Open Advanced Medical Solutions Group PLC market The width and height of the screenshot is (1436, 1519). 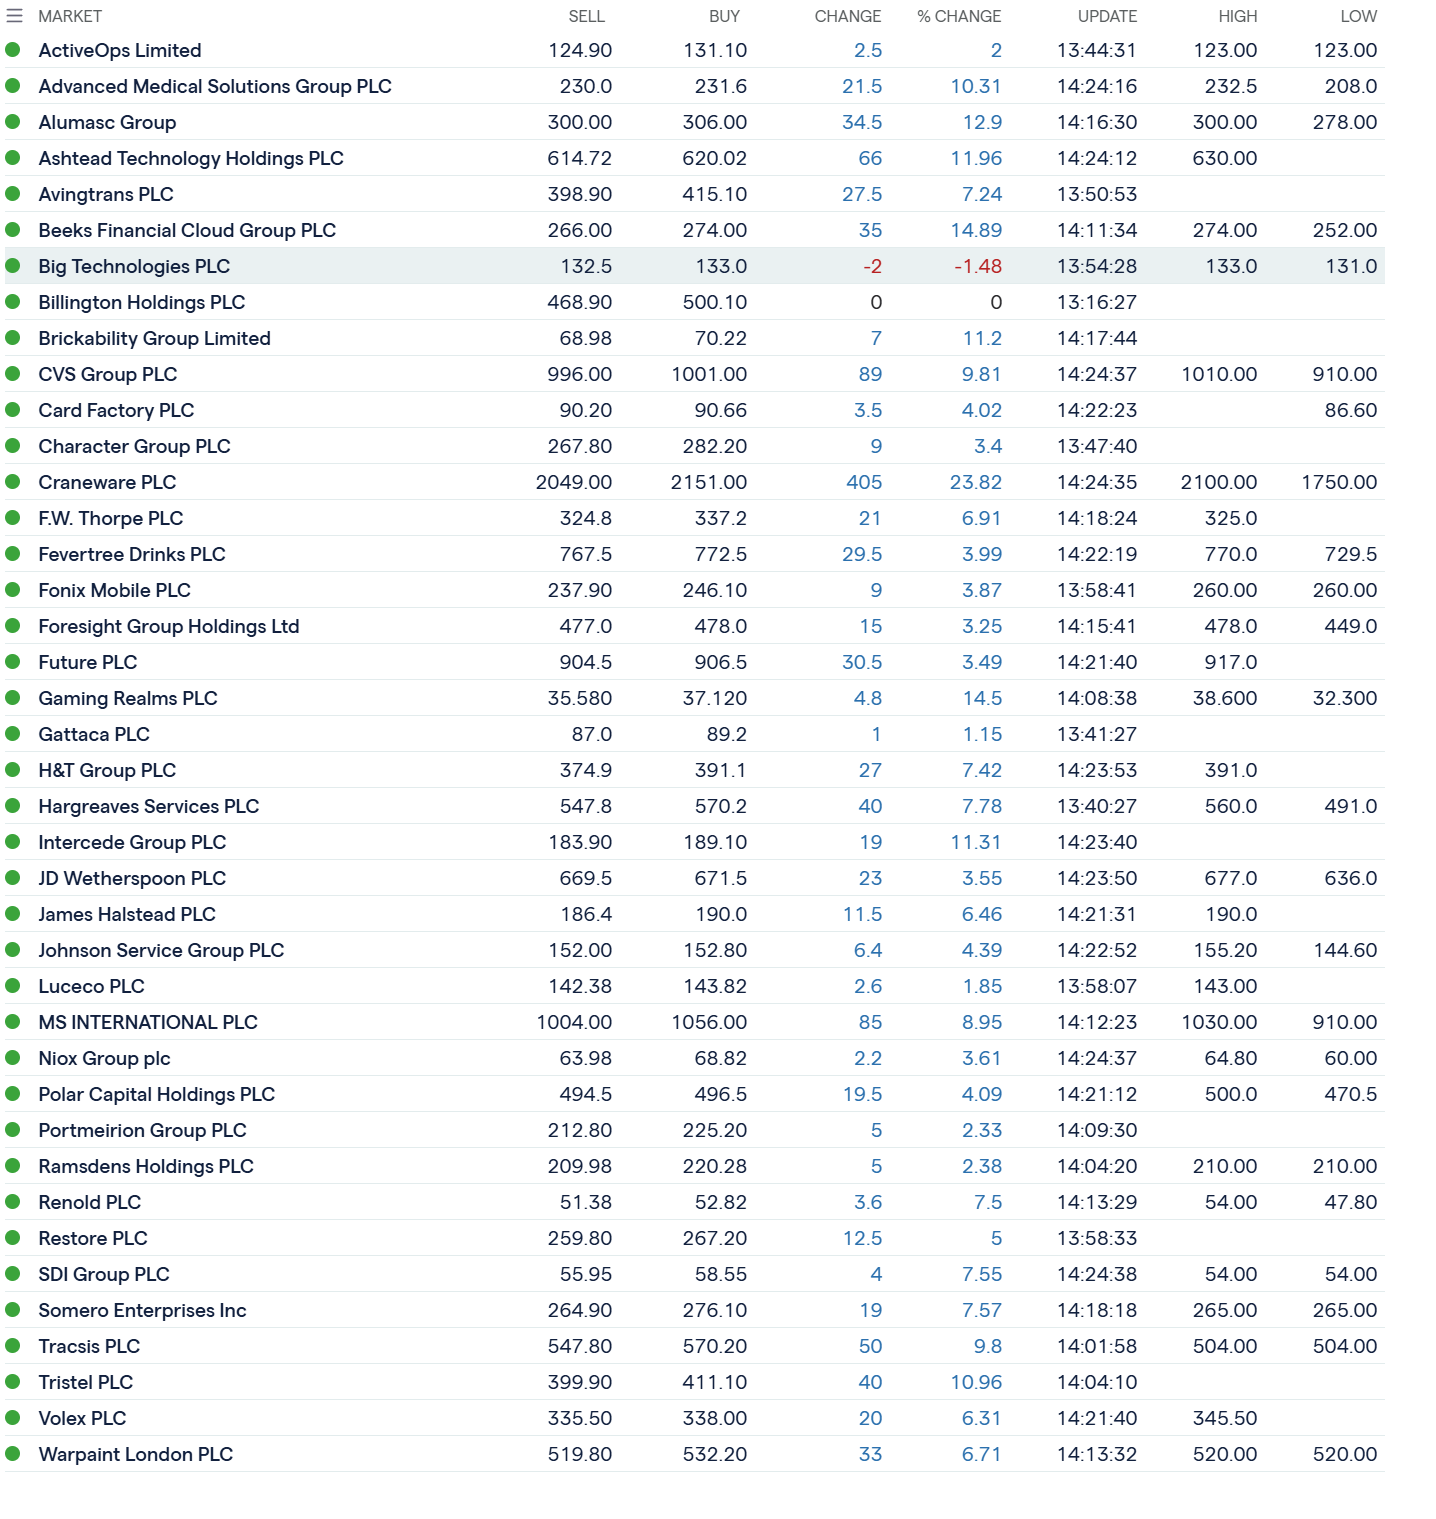(x=215, y=86)
